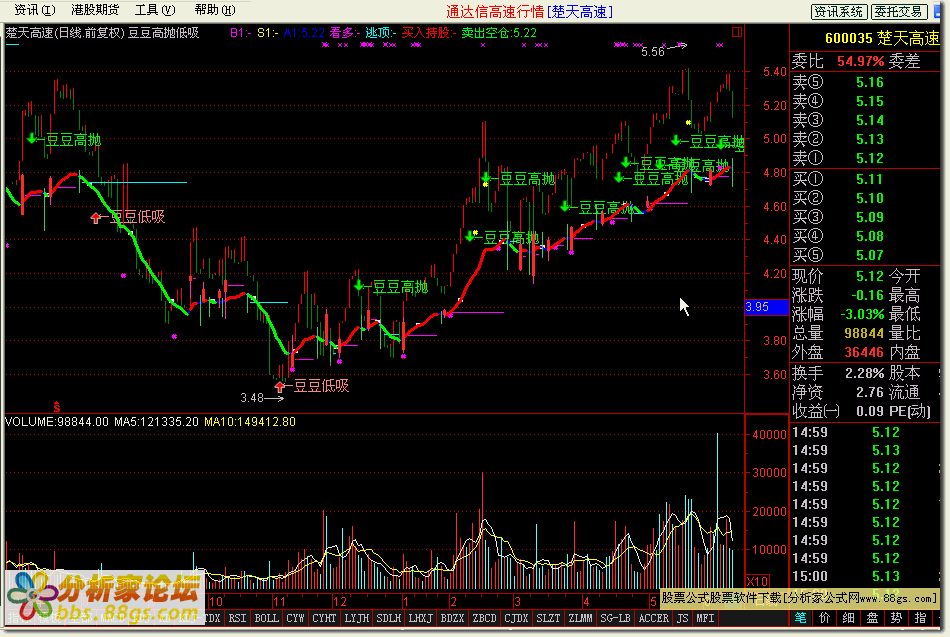This screenshot has height=637, width=950.
Task: Select the SG-LB indicator tab
Action: click(615, 618)
